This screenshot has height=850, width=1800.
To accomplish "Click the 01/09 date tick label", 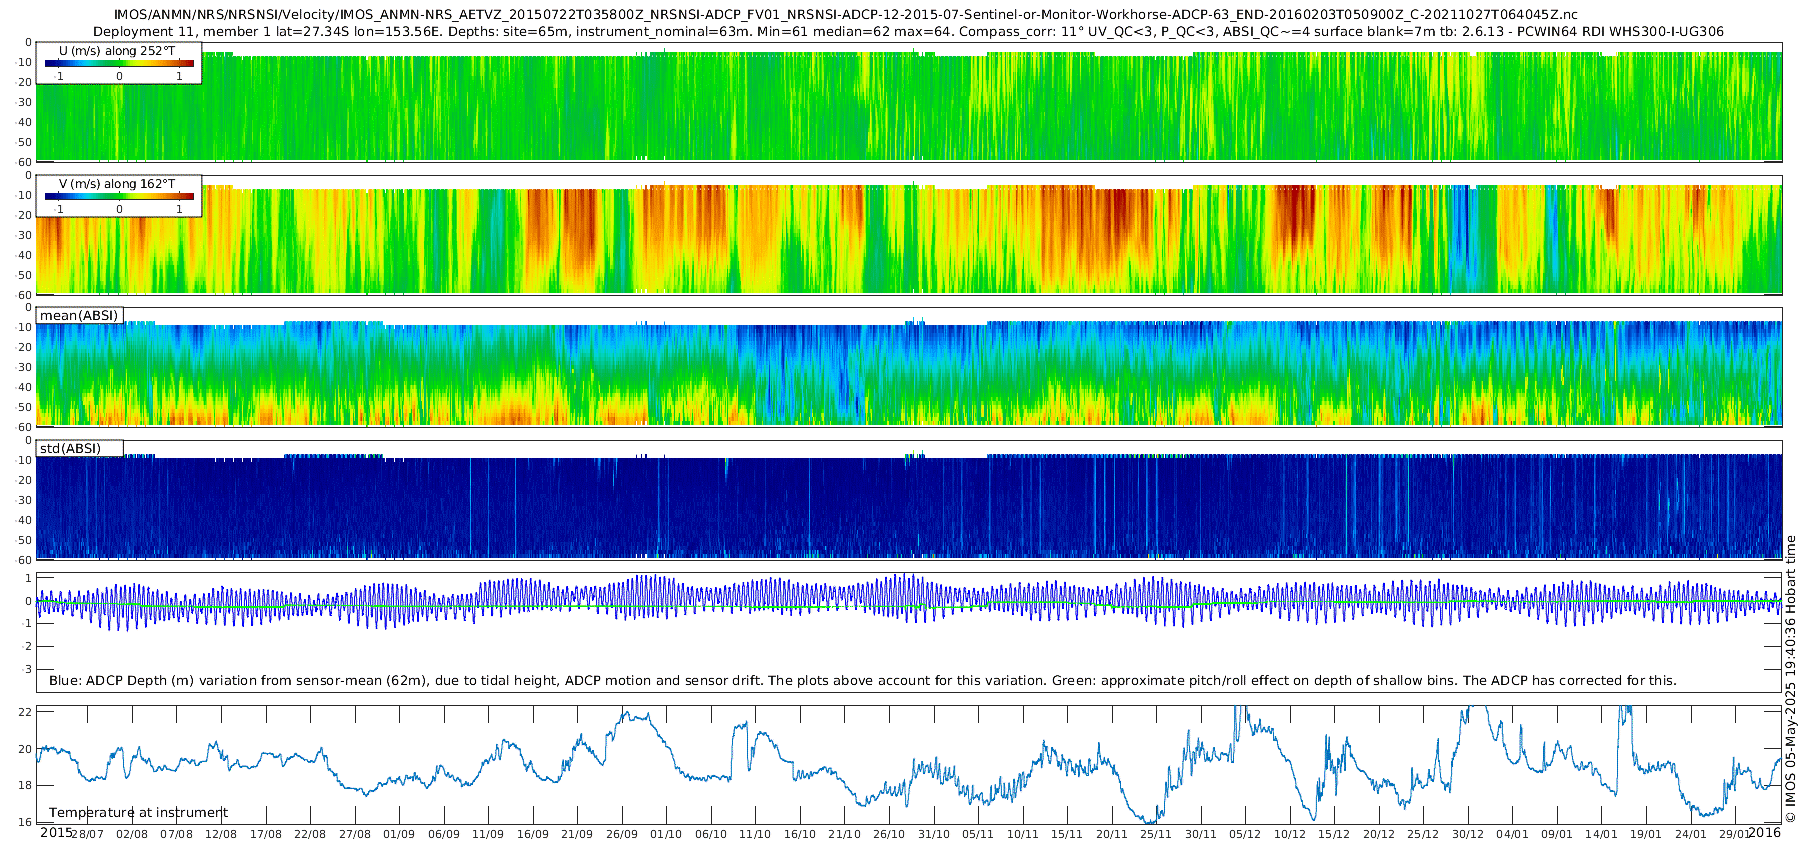I will [x=399, y=834].
